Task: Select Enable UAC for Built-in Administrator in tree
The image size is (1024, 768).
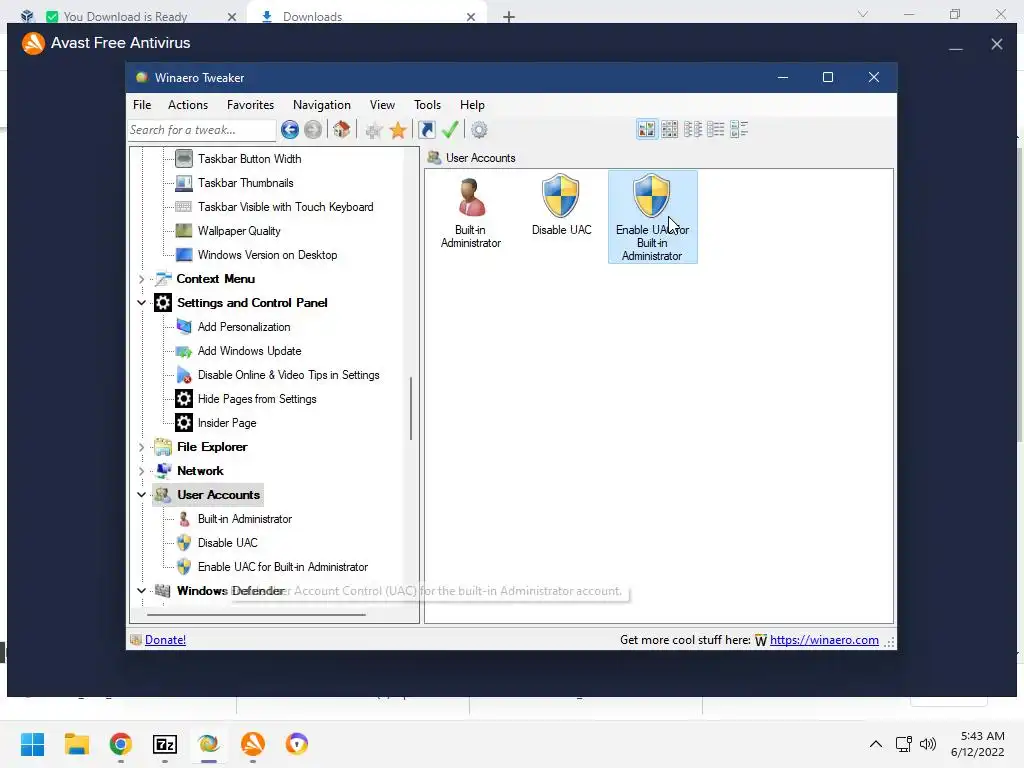Action: point(282,567)
